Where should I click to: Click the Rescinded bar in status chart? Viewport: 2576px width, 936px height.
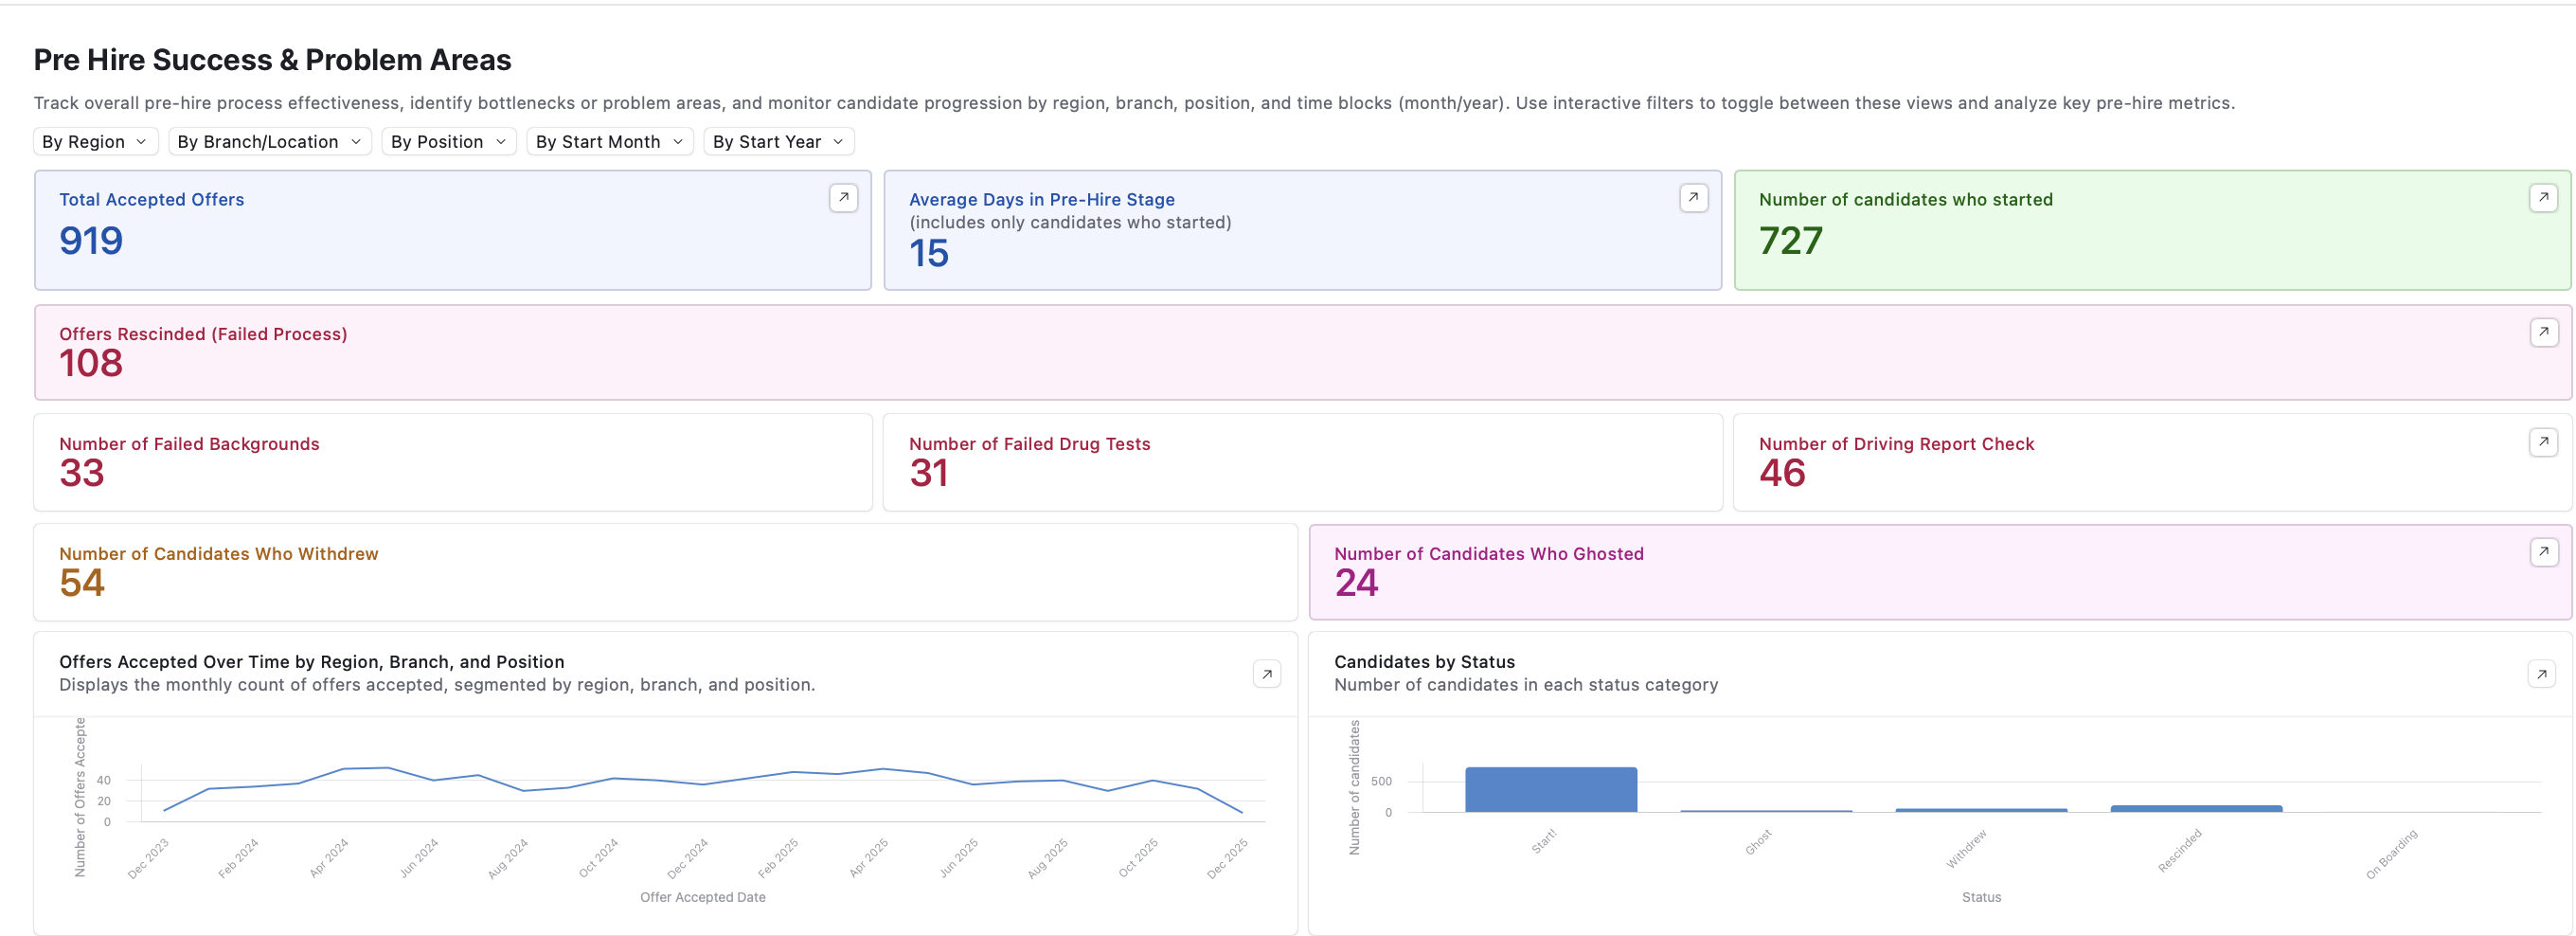(2196, 808)
